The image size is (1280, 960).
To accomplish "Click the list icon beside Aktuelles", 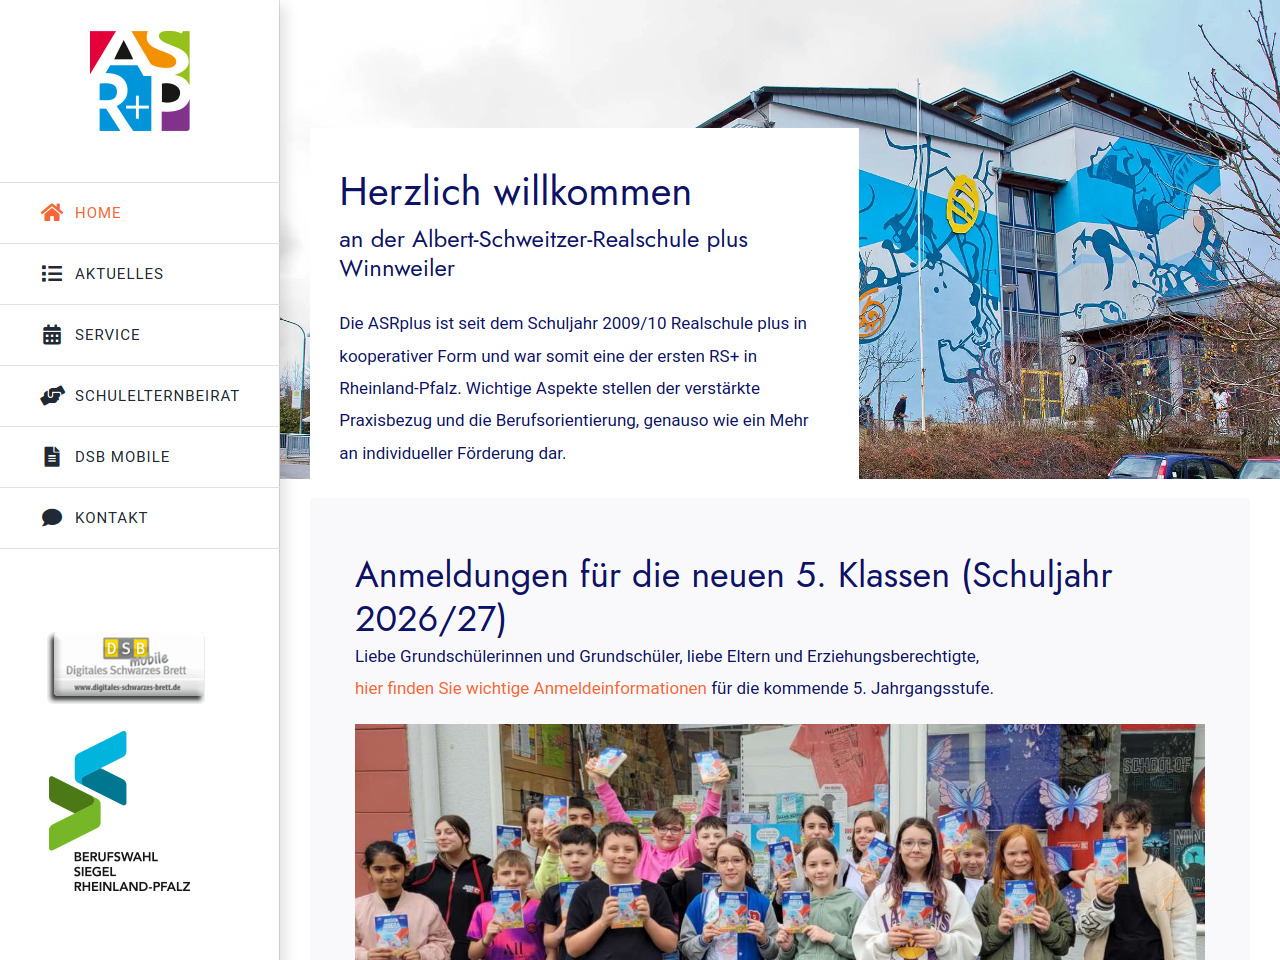I will [52, 274].
